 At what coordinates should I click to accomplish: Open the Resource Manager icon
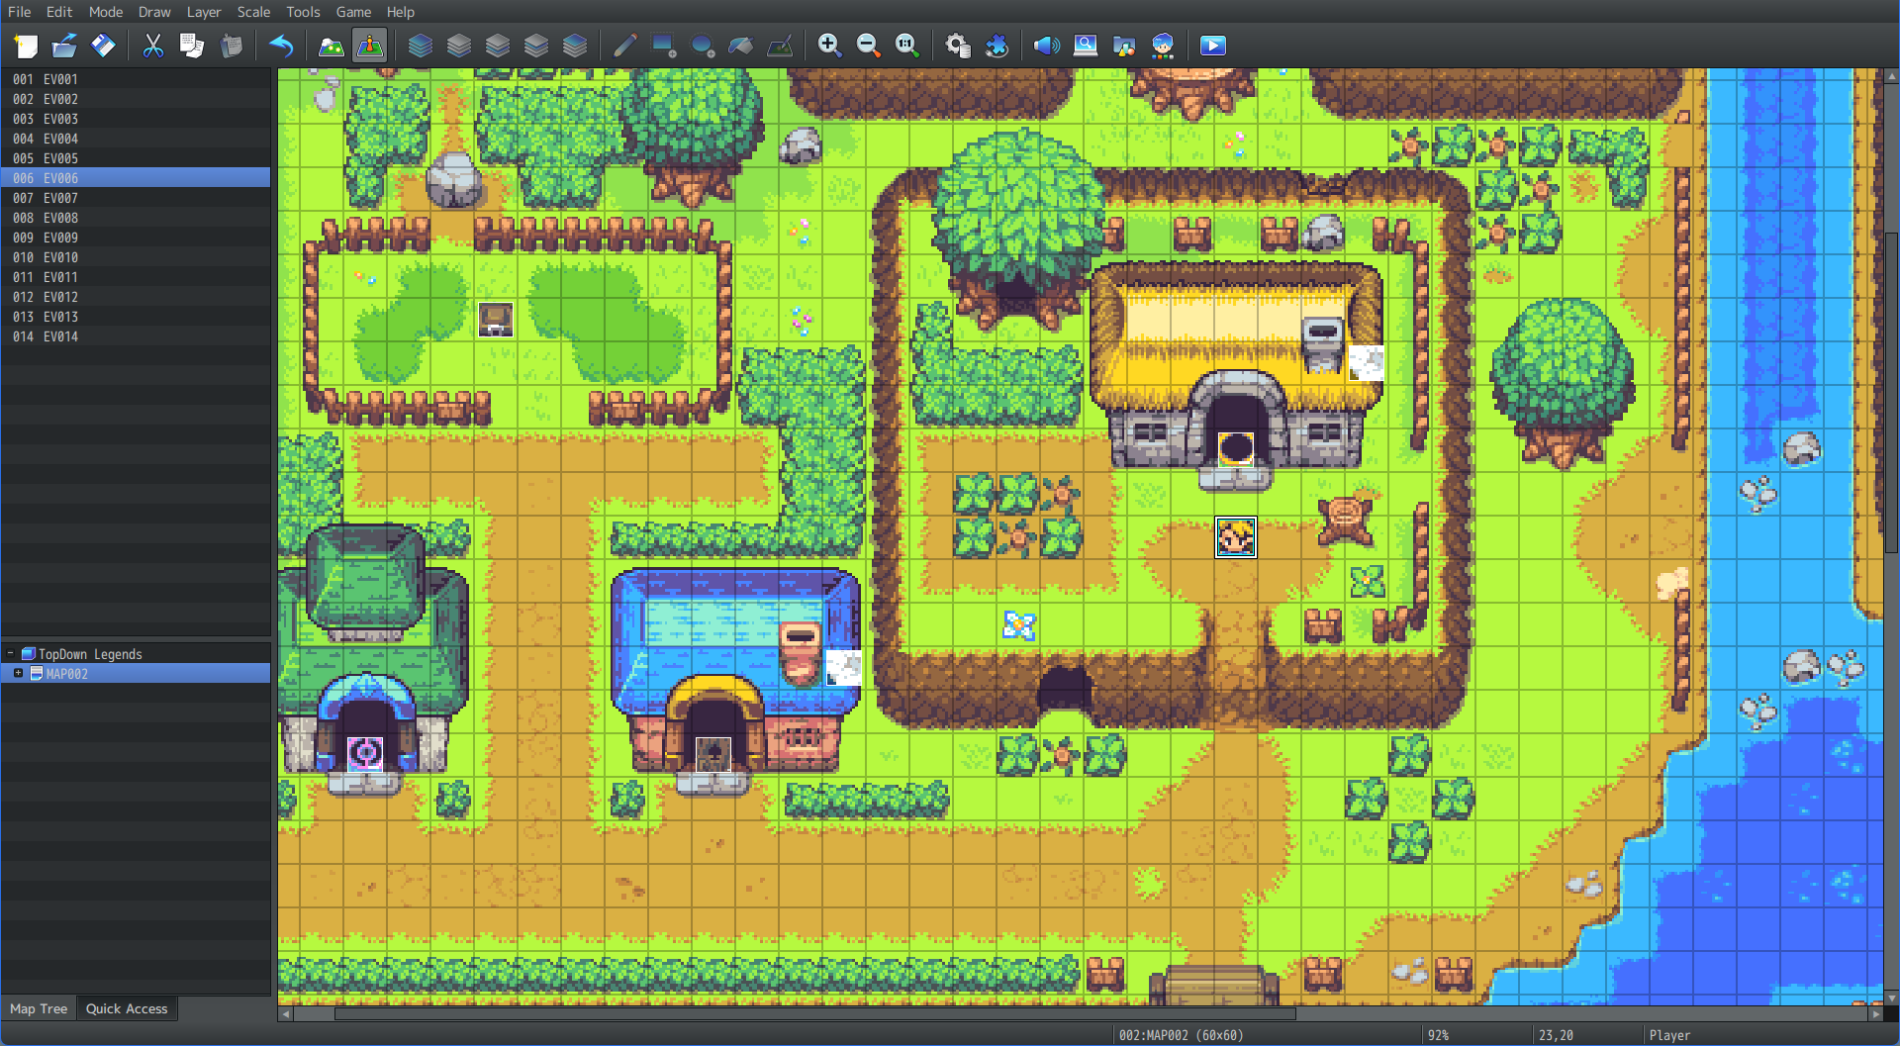coord(1124,45)
